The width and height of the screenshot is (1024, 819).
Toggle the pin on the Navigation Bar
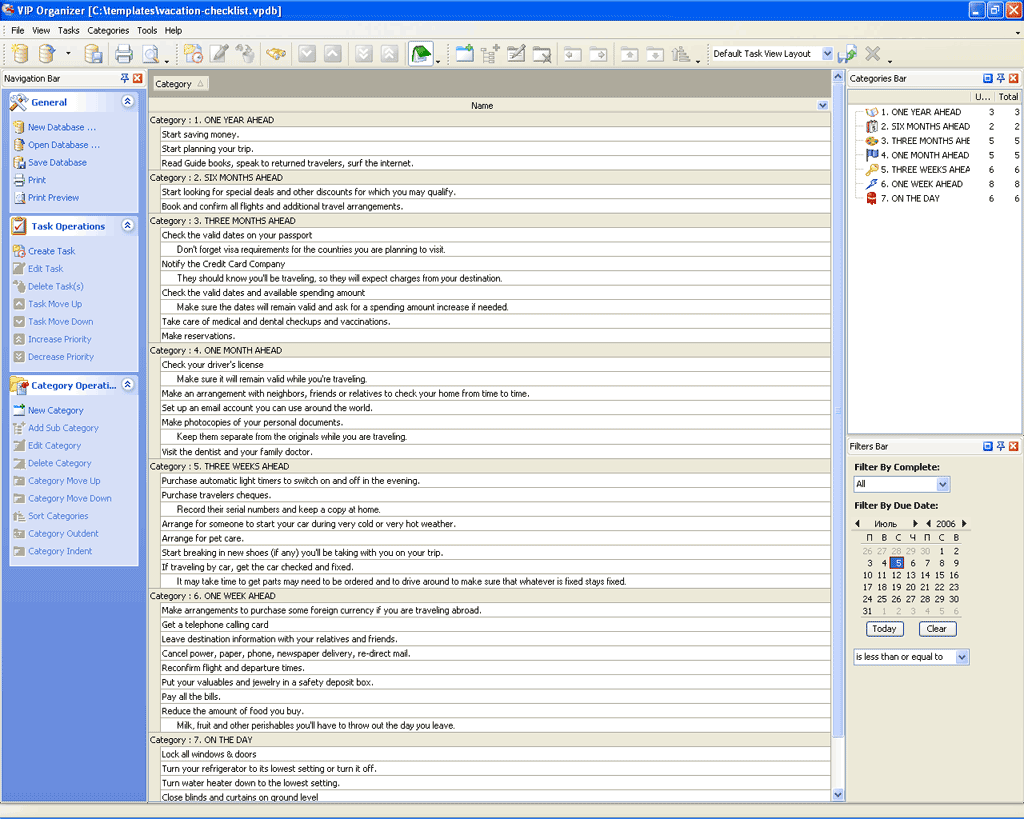point(124,78)
